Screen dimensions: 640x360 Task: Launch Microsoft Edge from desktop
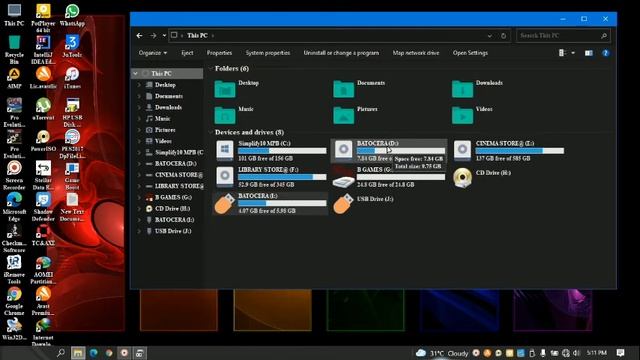click(x=14, y=207)
